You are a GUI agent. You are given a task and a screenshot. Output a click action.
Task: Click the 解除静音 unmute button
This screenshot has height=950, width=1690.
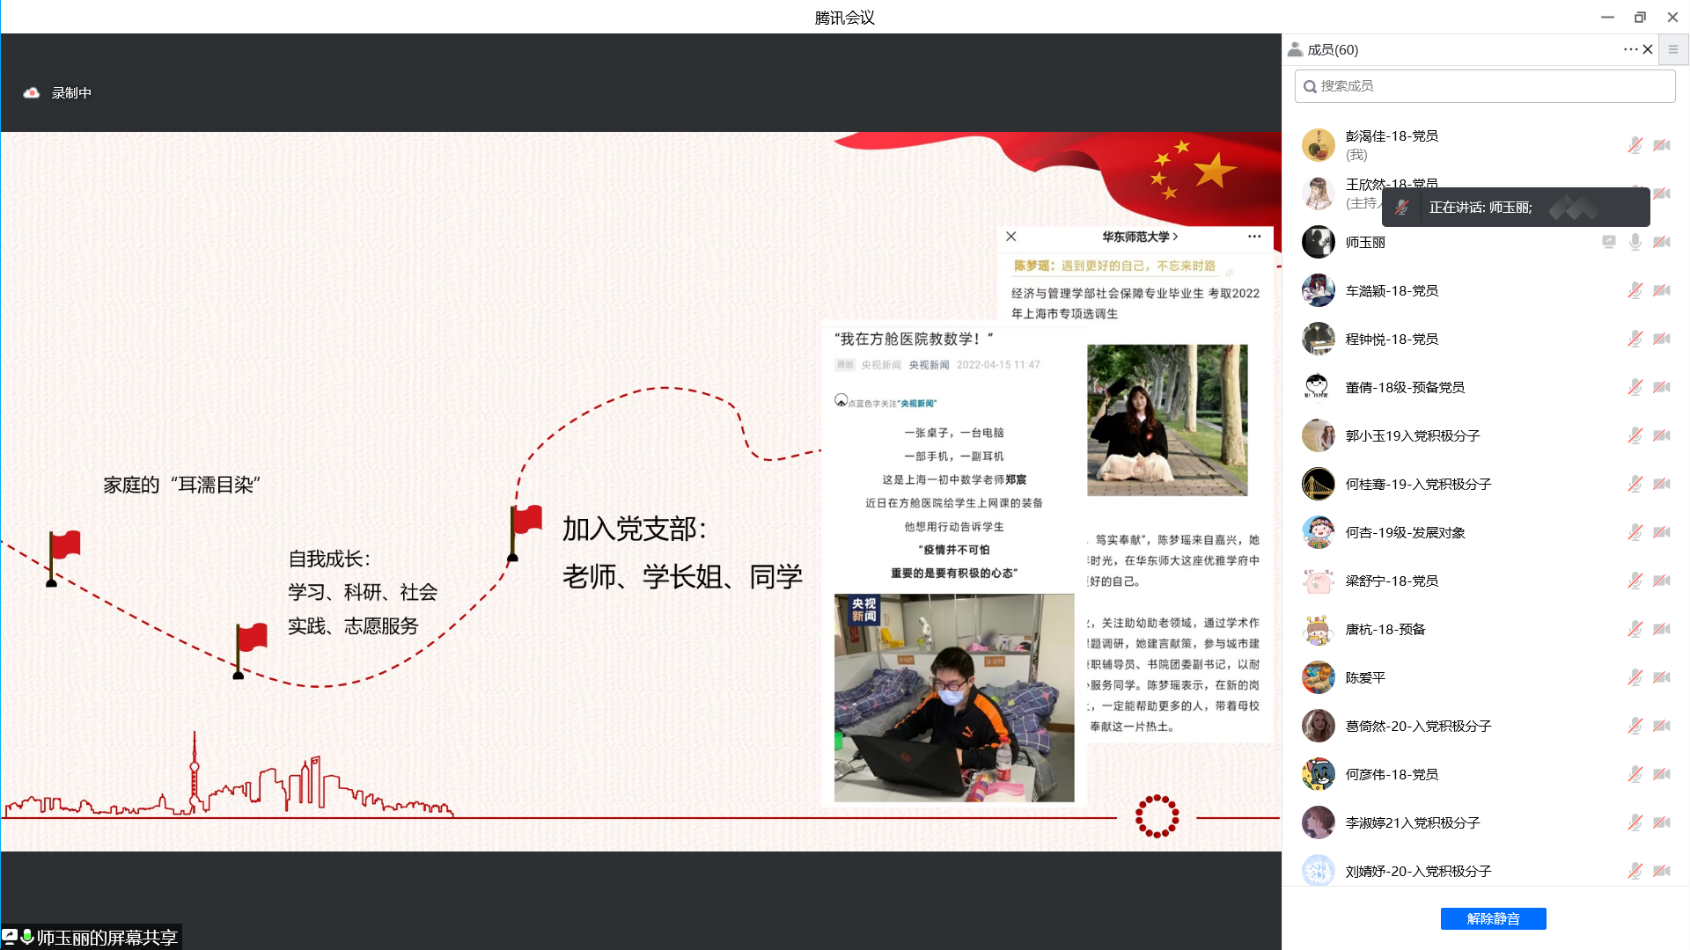(1493, 918)
